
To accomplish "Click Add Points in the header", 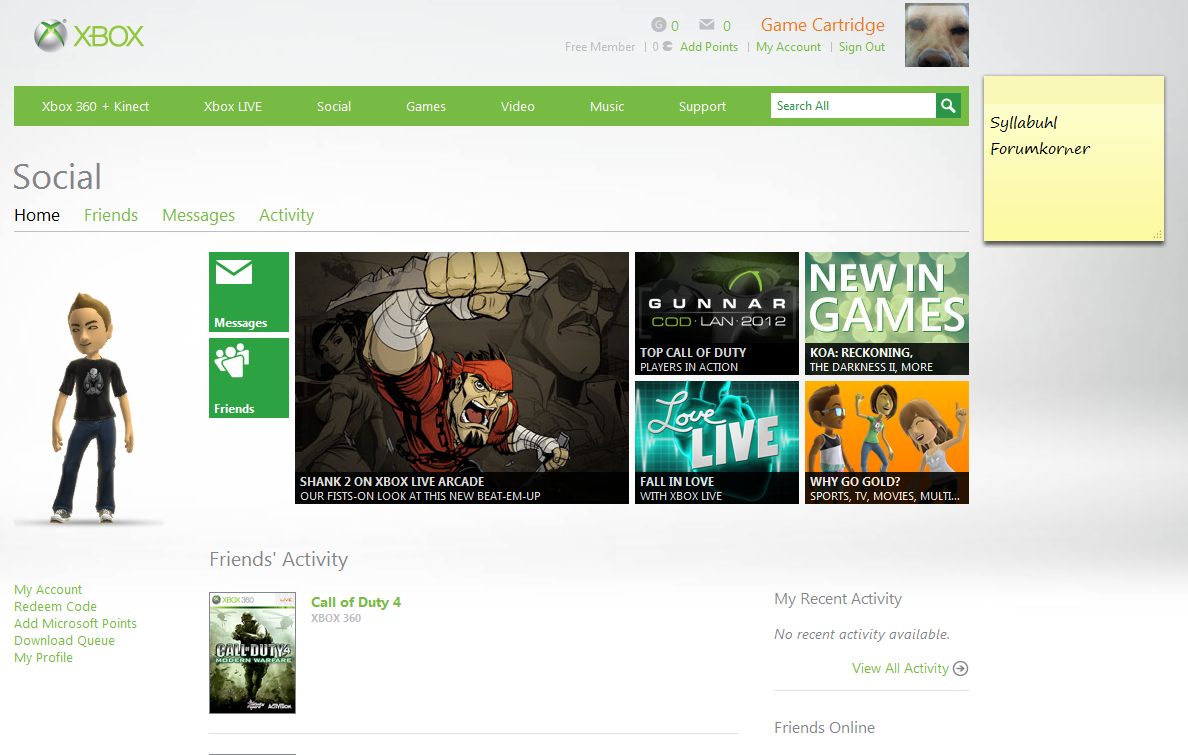I will pyautogui.click(x=708, y=46).
